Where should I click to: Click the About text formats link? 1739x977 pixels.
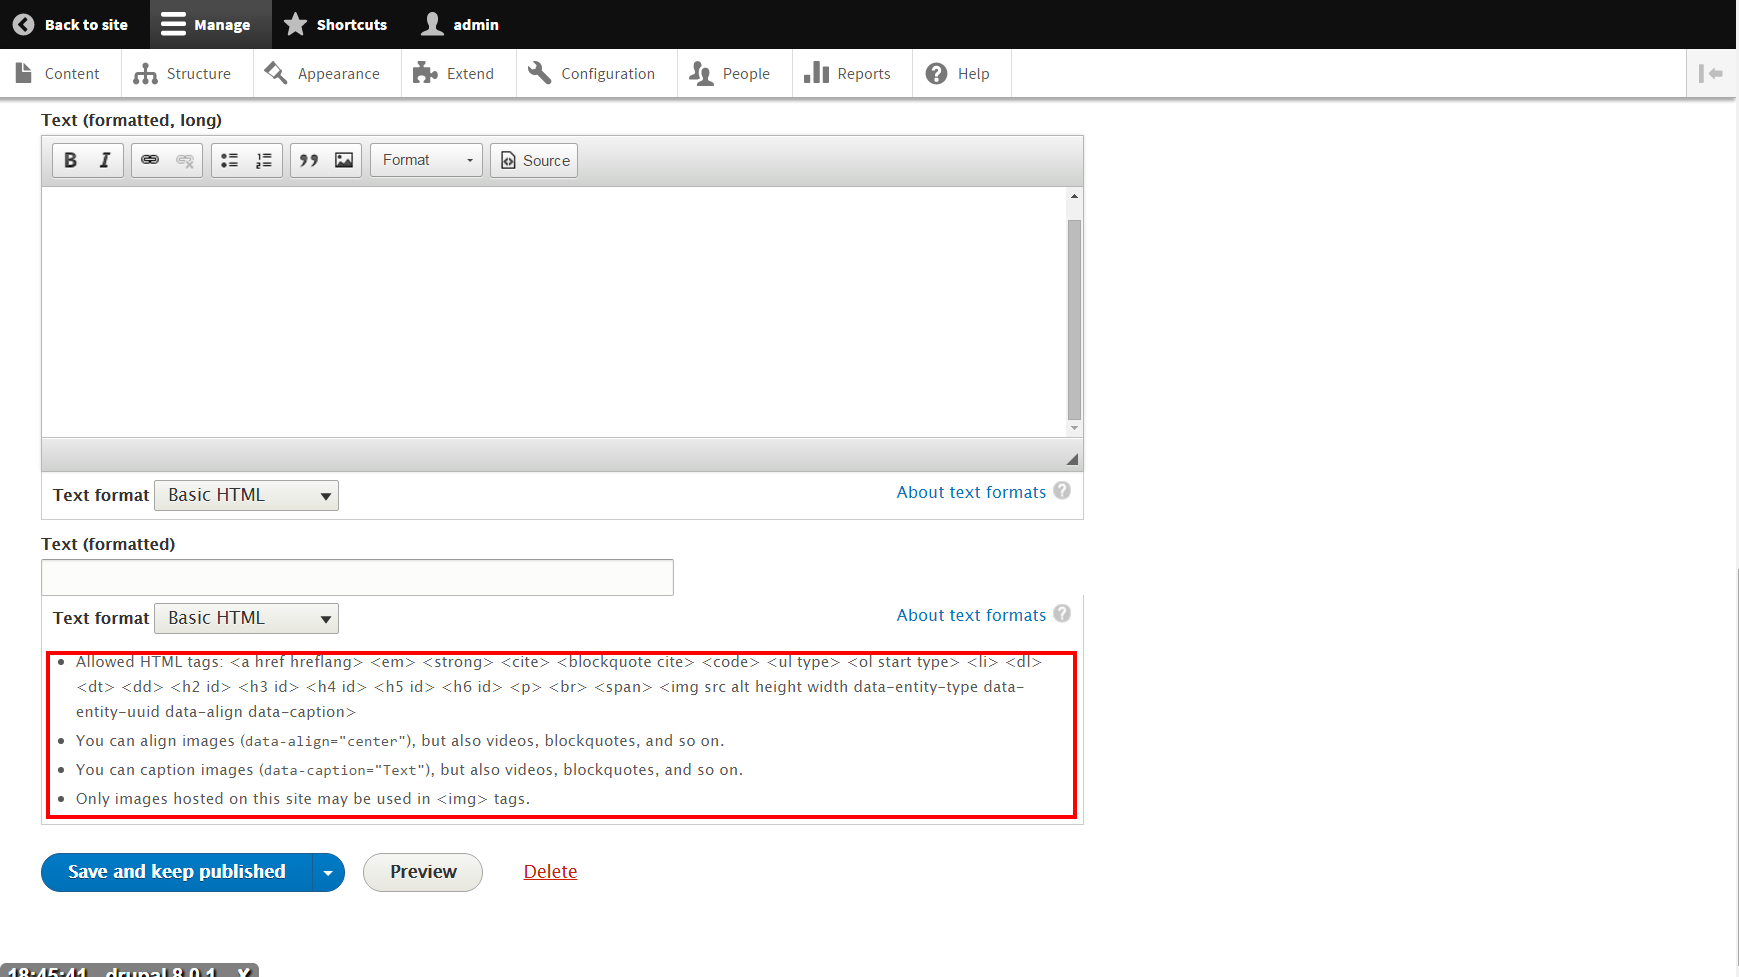click(970, 492)
